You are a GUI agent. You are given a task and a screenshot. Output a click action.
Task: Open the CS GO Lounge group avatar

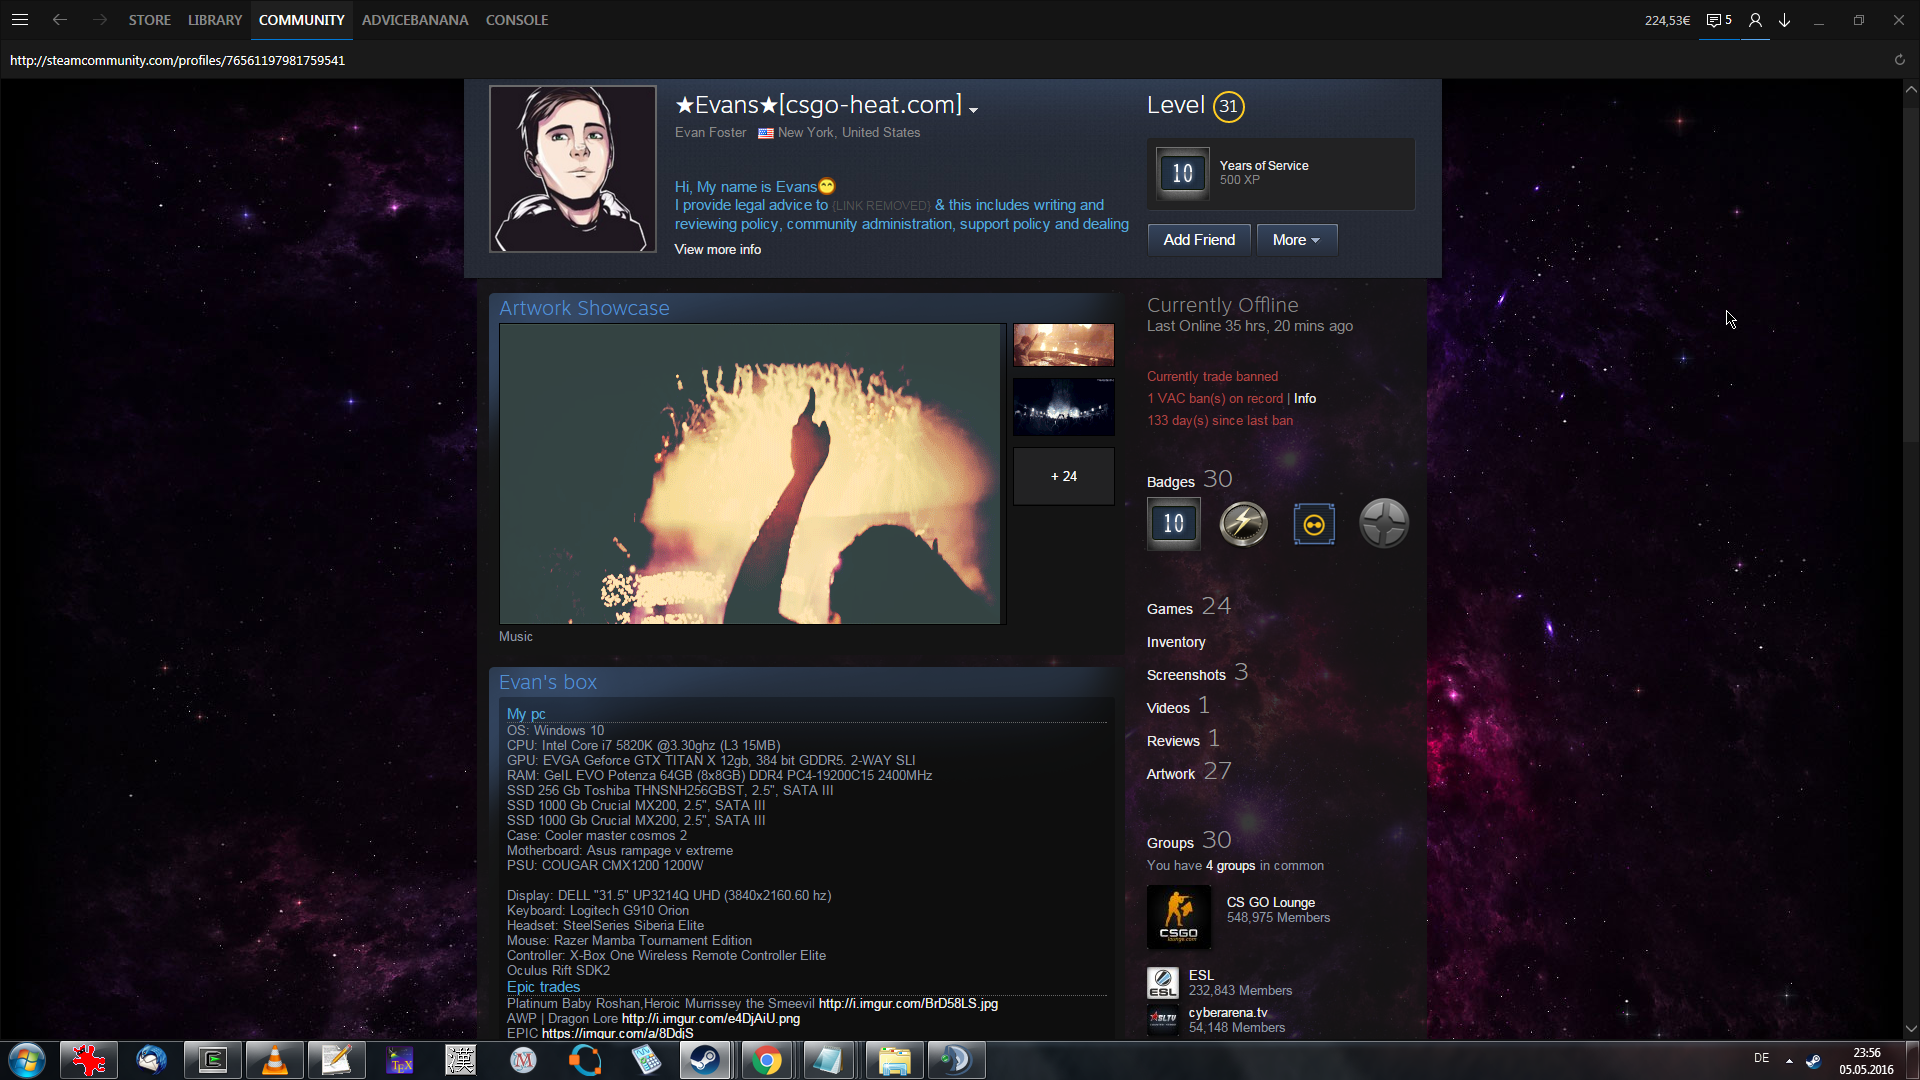pyautogui.click(x=1179, y=917)
